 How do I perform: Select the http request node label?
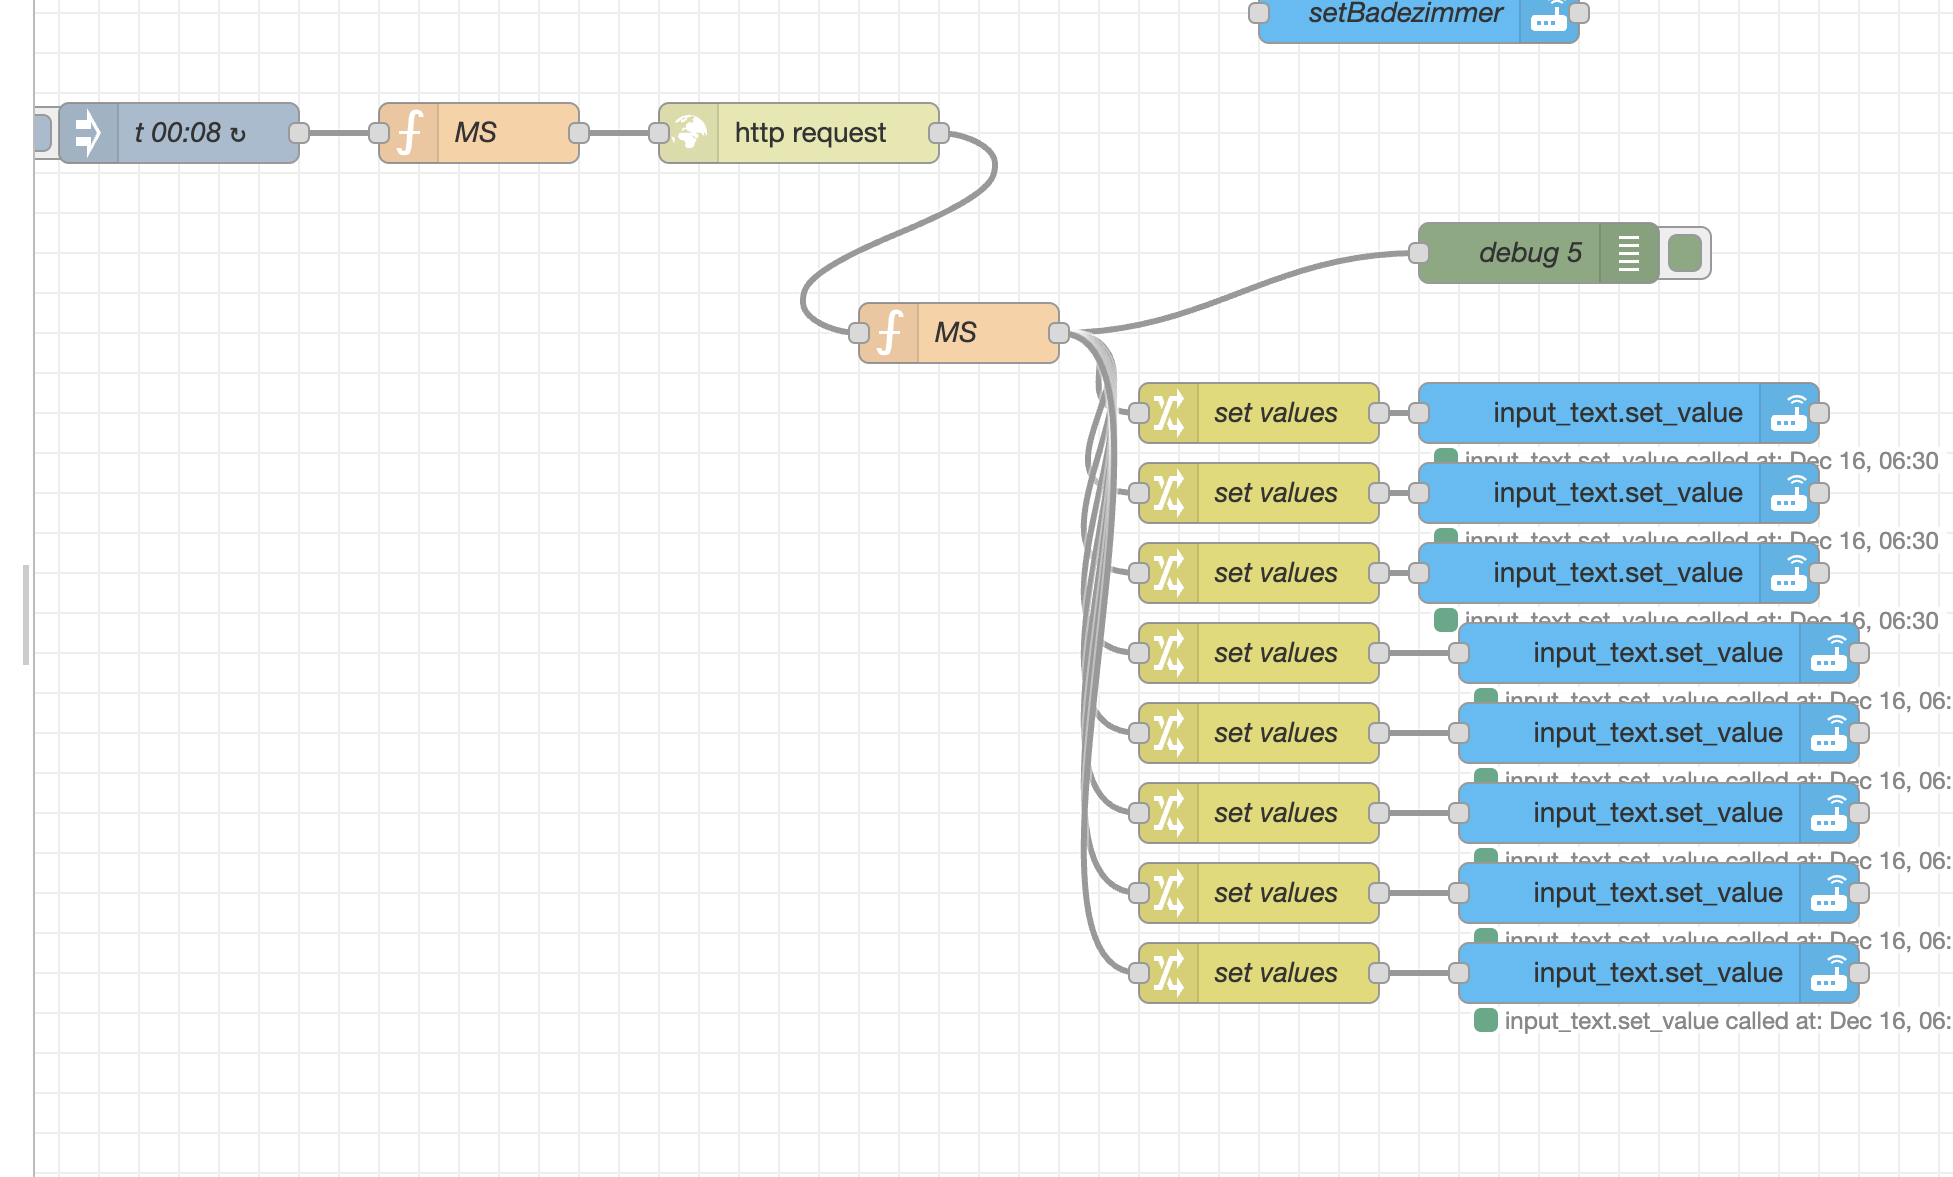click(810, 133)
